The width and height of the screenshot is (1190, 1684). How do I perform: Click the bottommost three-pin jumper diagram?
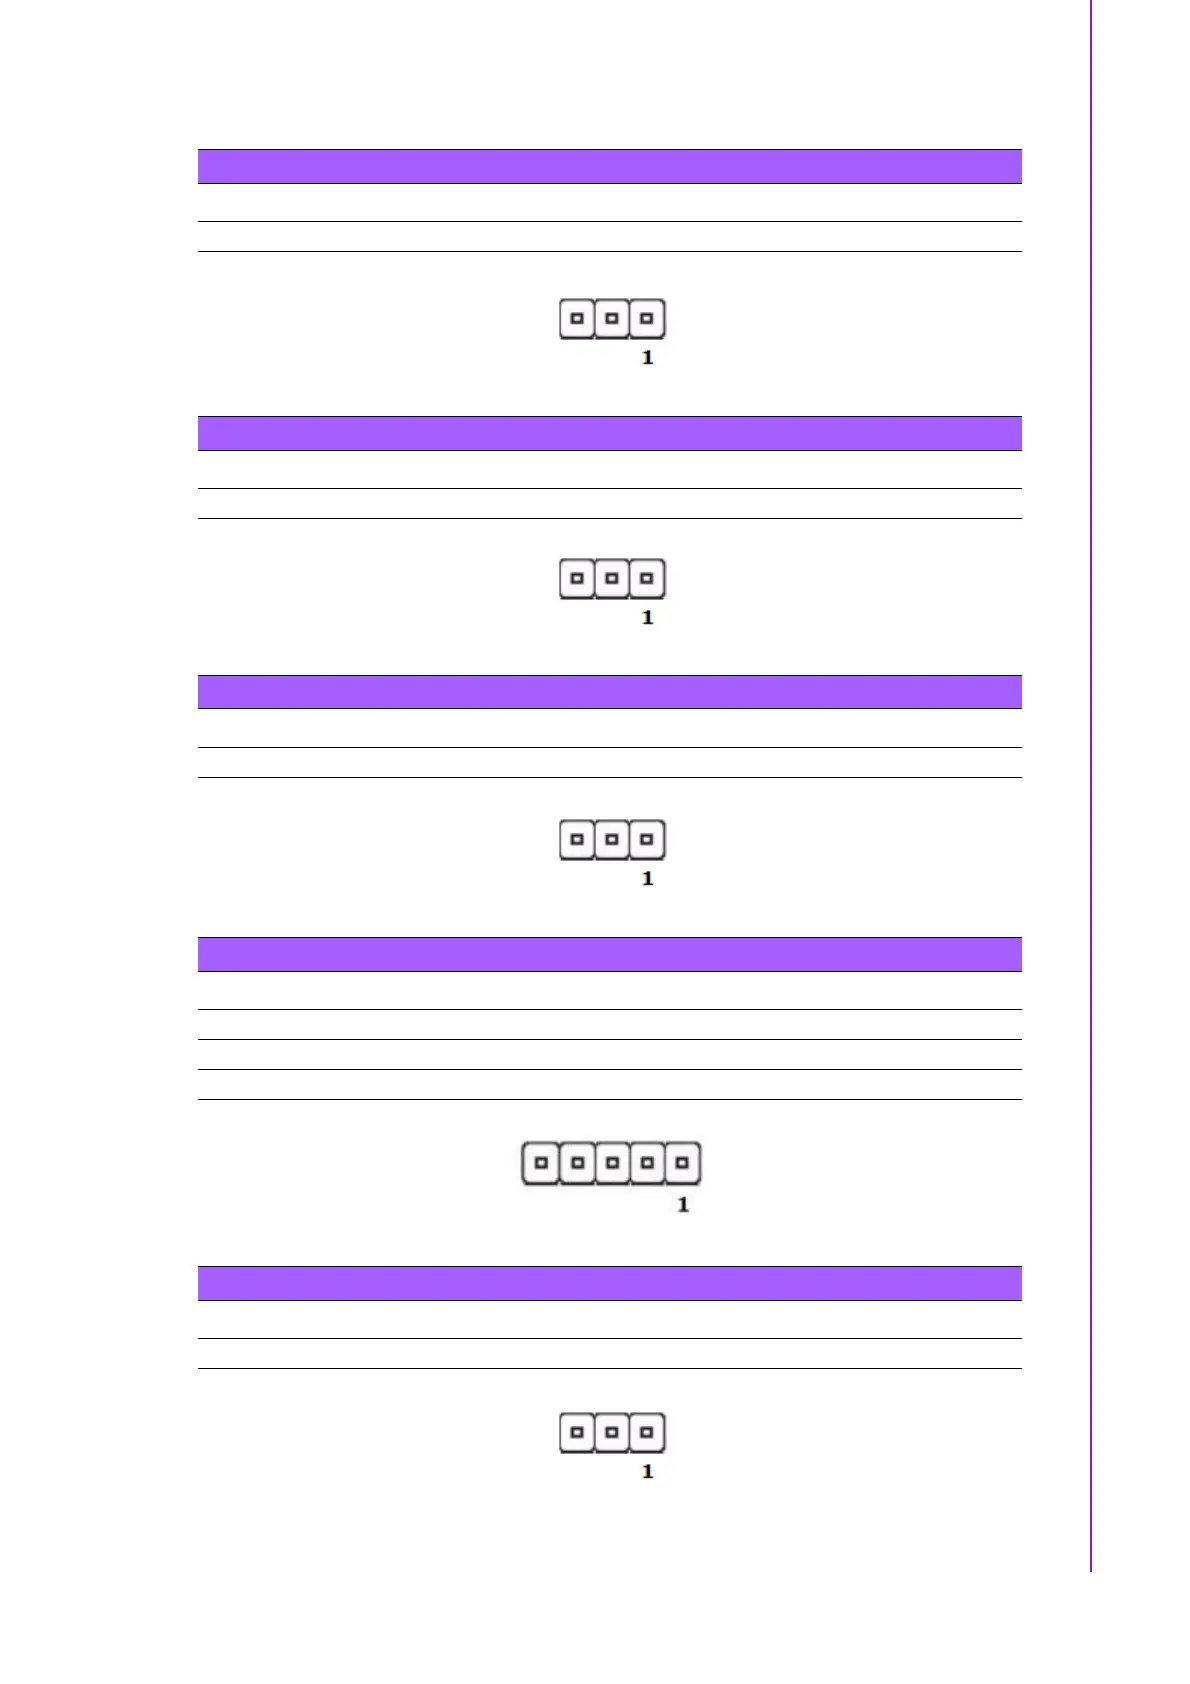pos(612,1432)
